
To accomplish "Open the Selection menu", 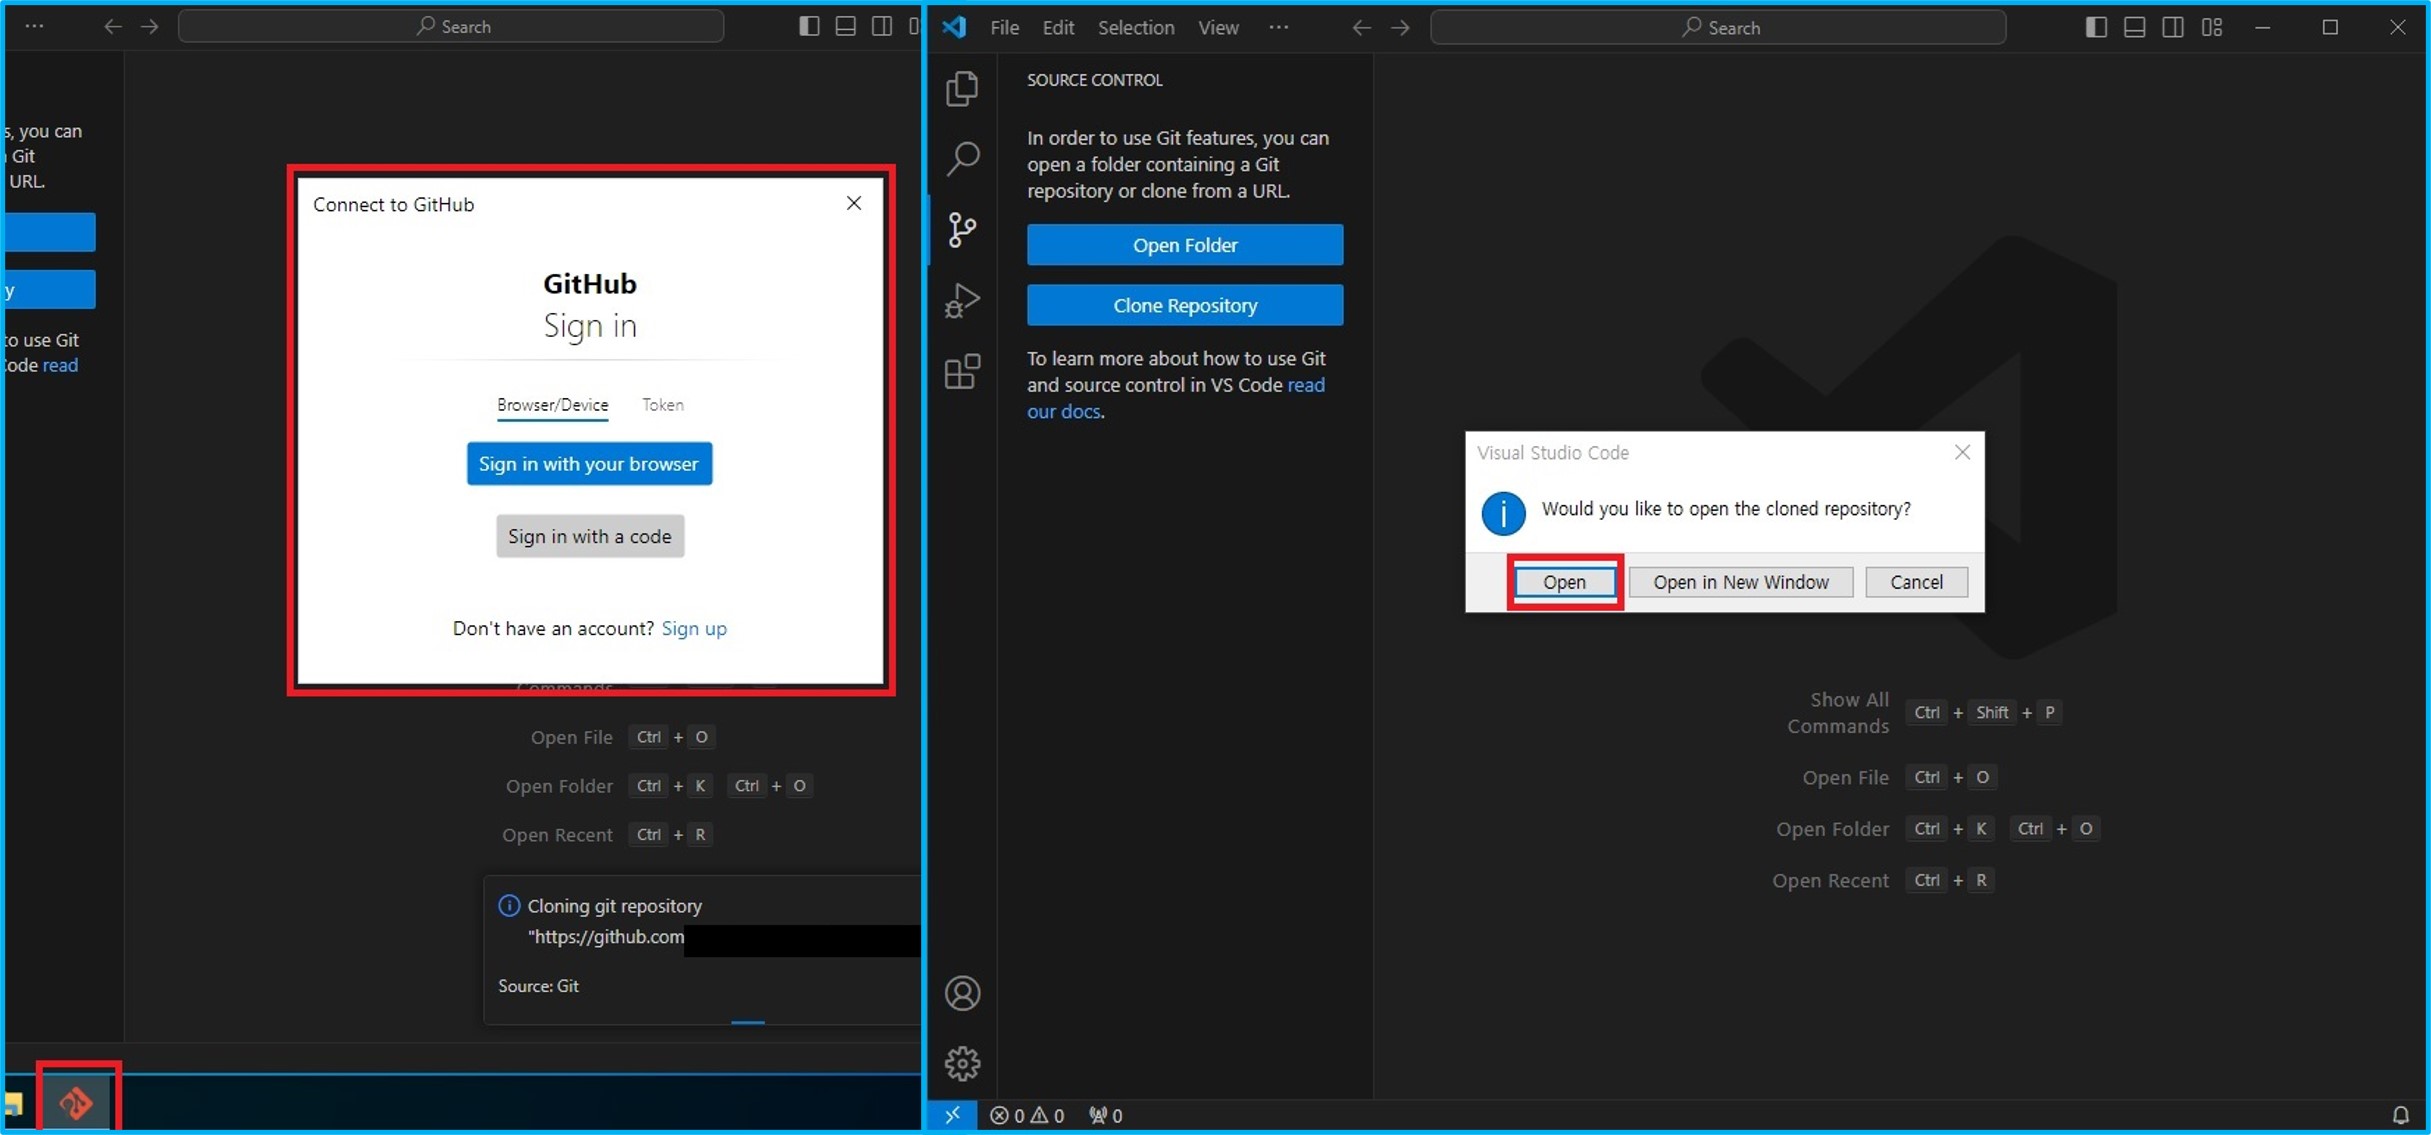I will coord(1135,27).
